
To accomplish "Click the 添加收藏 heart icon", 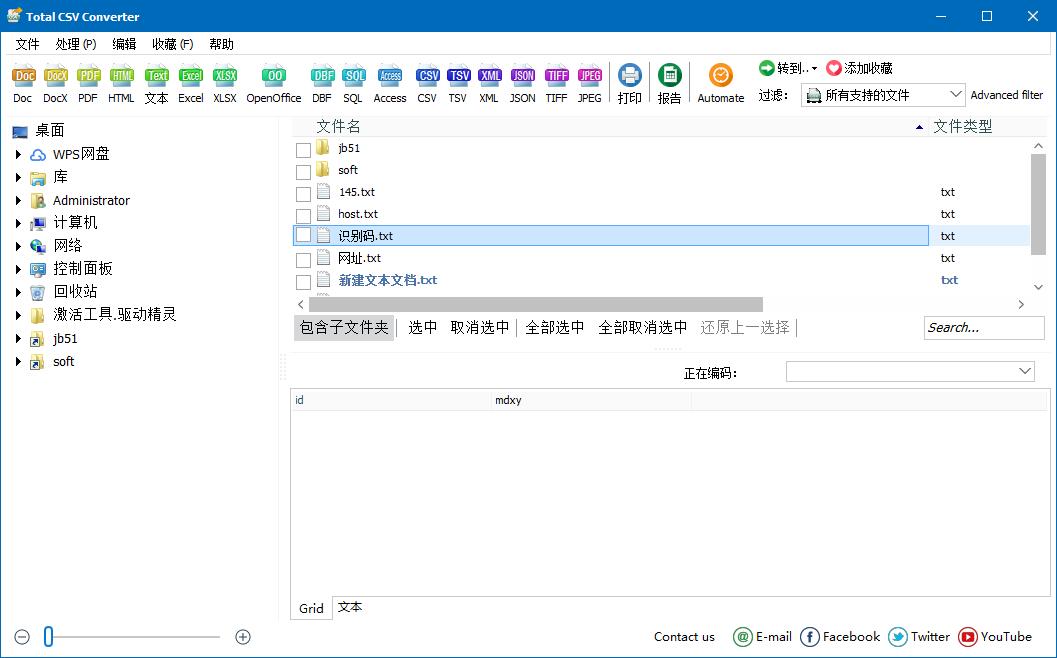I will (834, 68).
